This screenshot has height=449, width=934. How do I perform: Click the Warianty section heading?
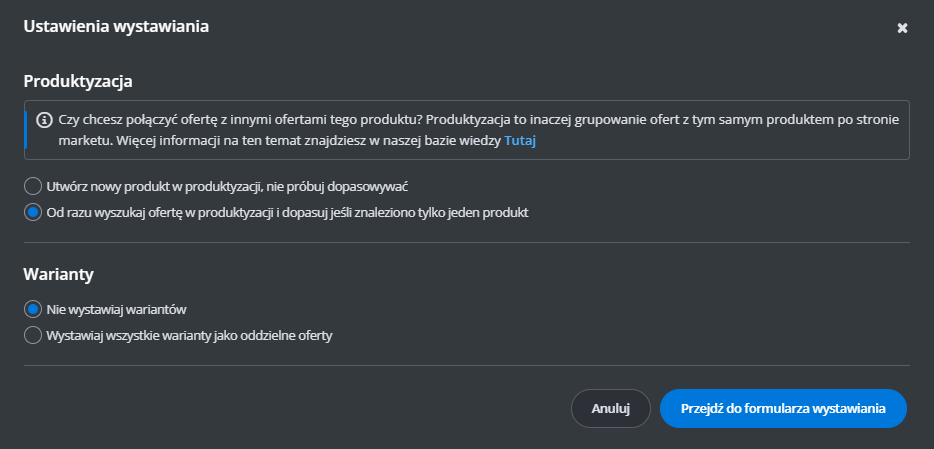(59, 273)
